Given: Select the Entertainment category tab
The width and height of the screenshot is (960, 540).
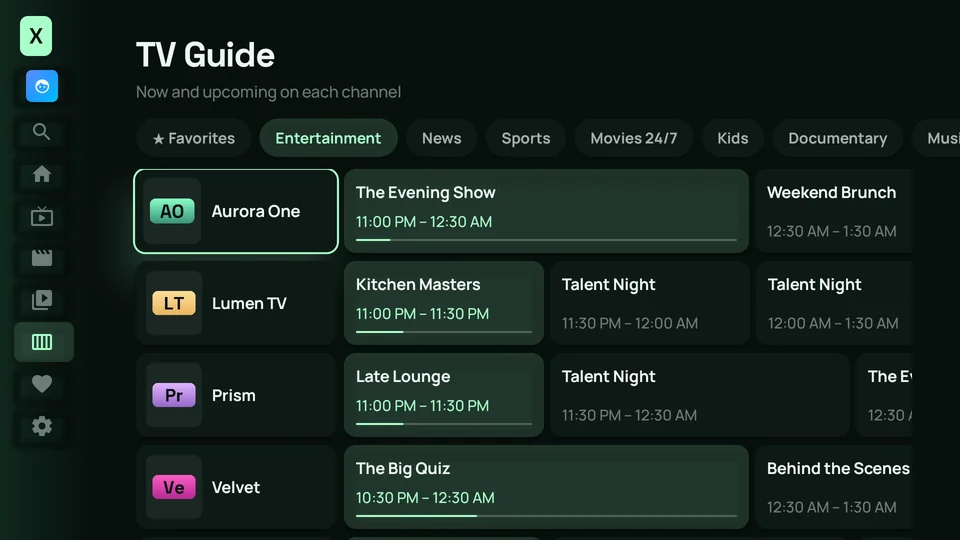Looking at the screenshot, I should 328,138.
